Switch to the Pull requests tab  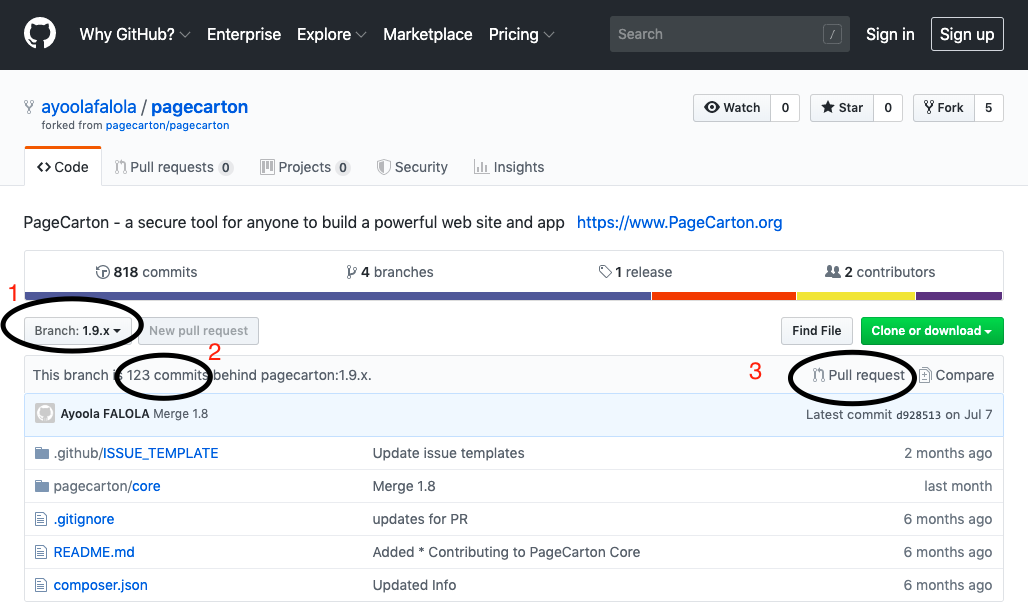point(173,167)
